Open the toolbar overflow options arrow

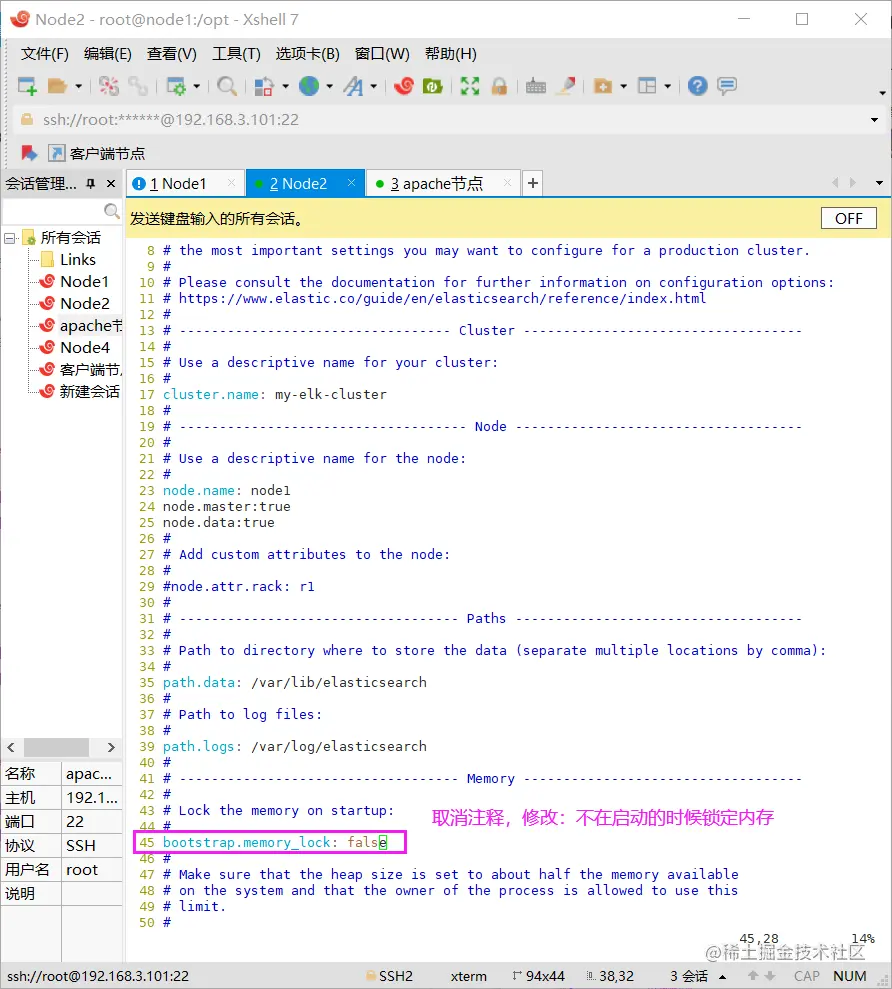[882, 93]
